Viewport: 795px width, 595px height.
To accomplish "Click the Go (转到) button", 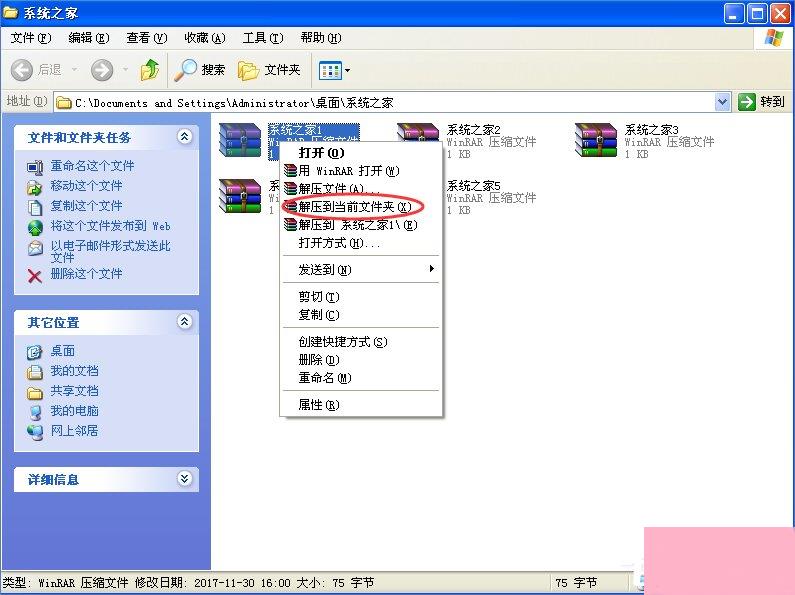I will click(x=762, y=102).
